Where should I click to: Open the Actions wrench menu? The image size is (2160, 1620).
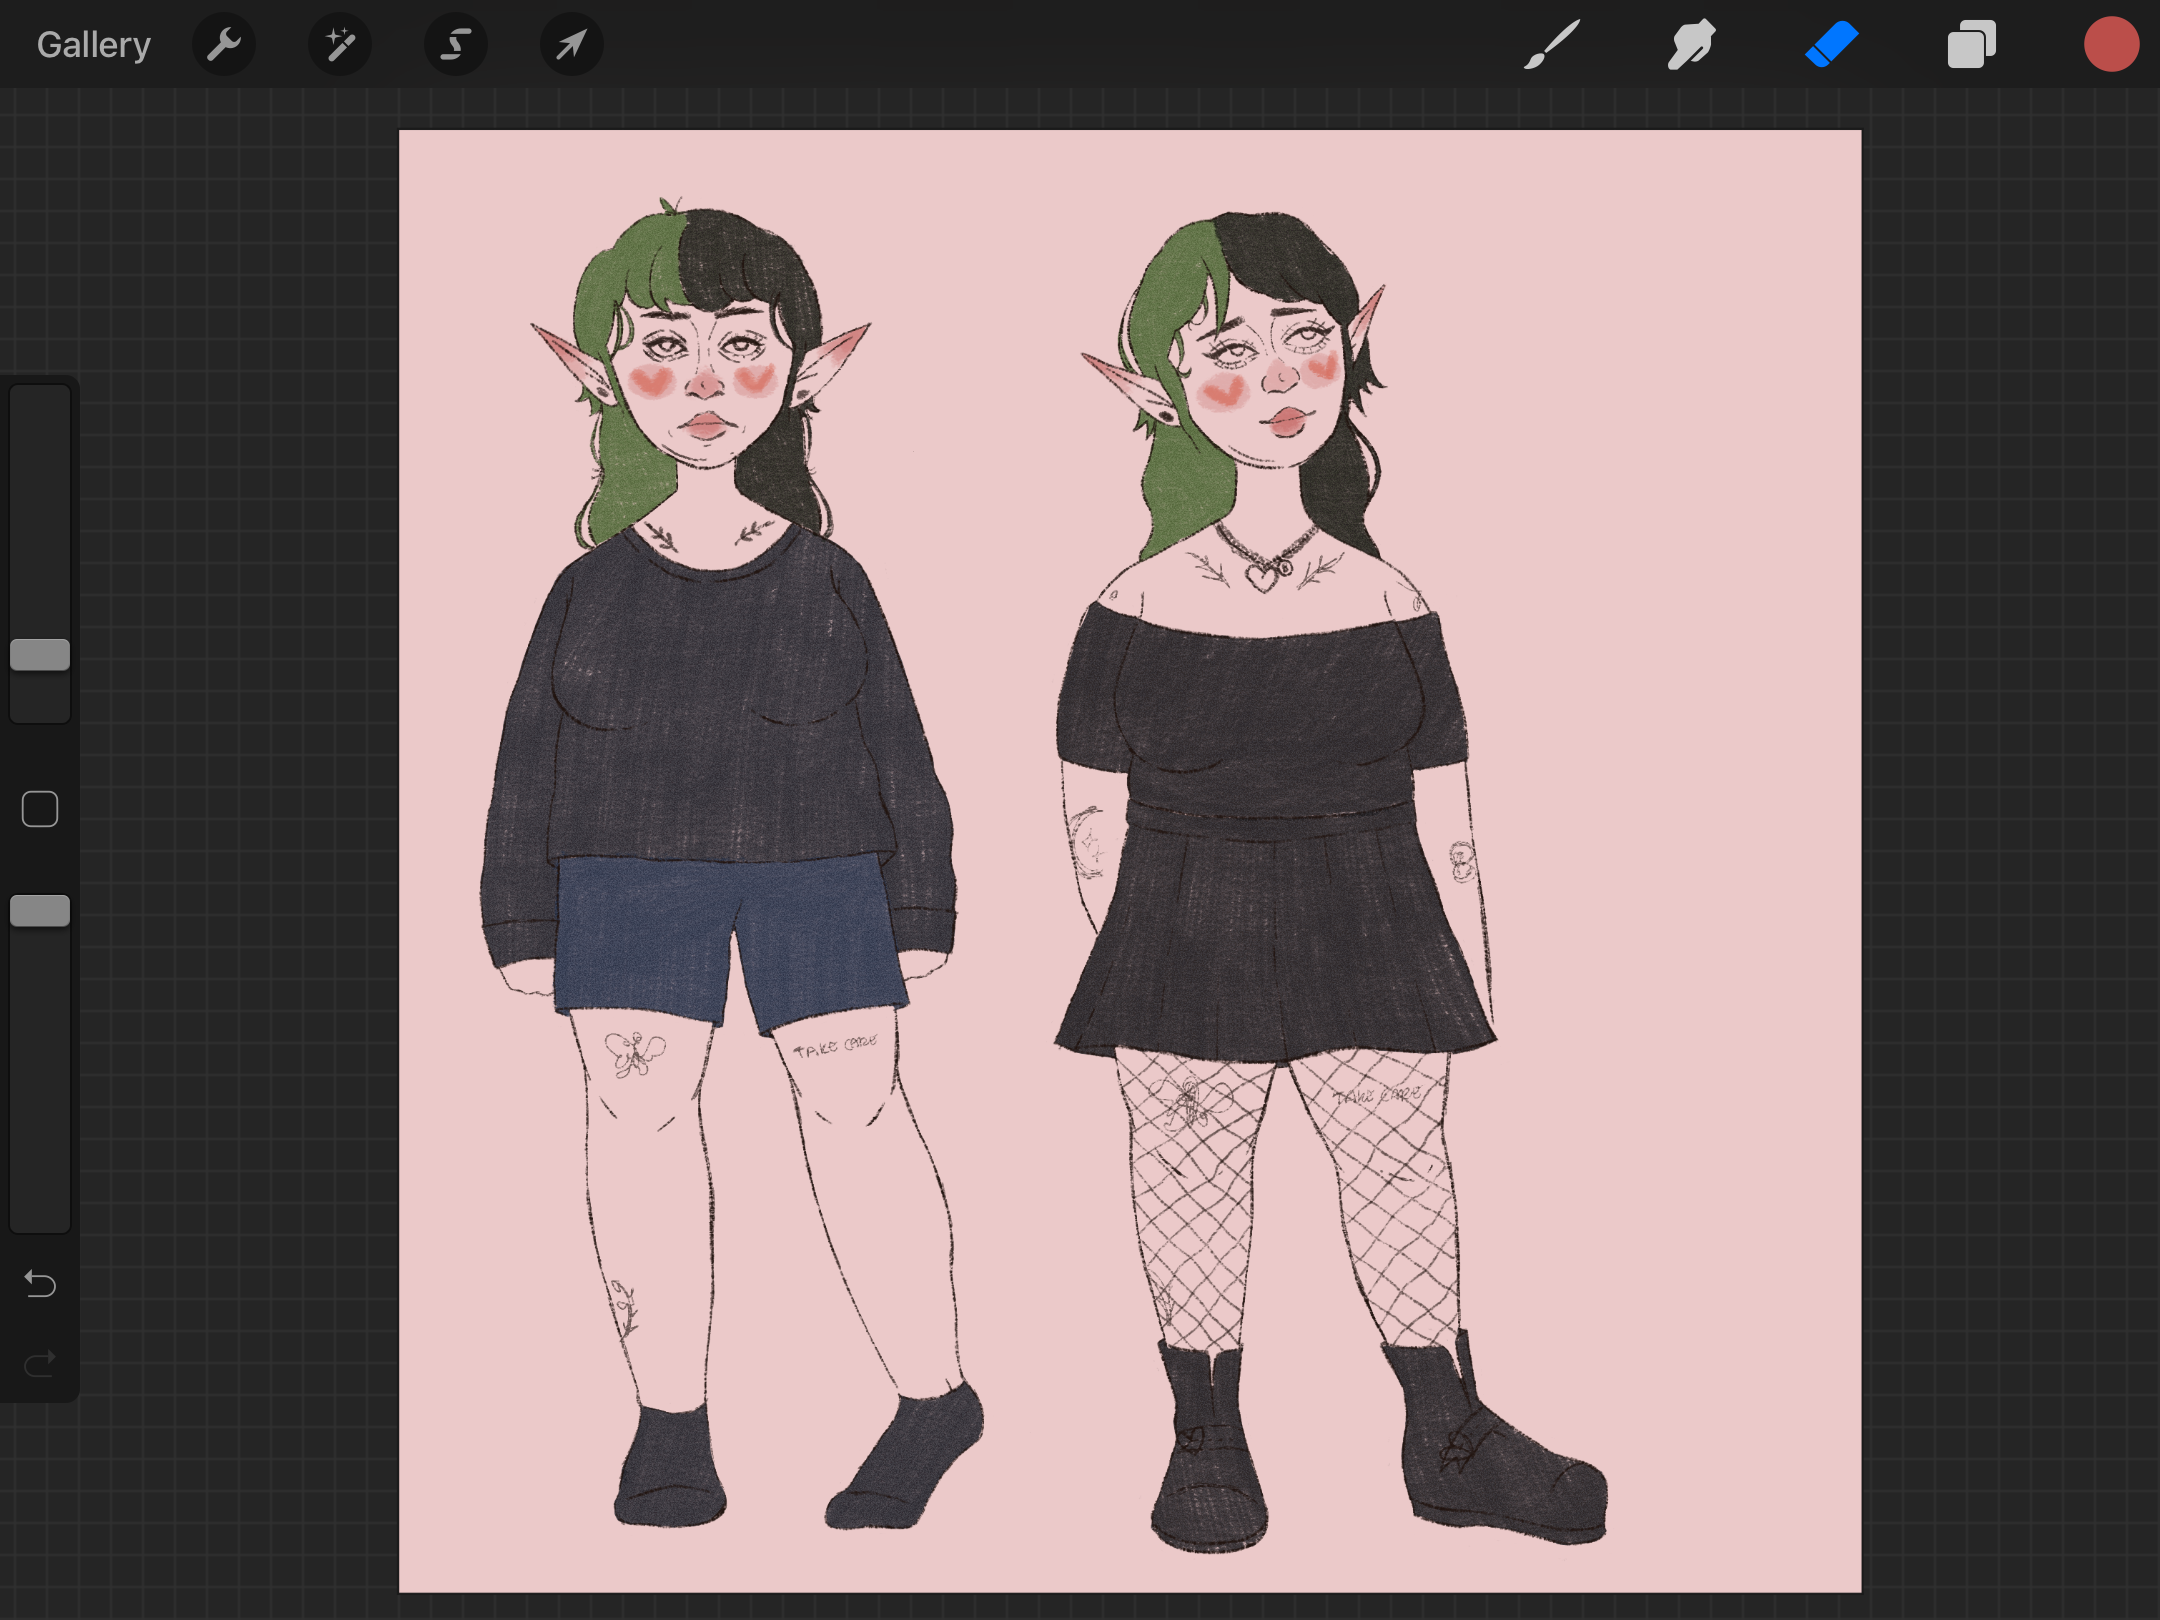point(224,45)
